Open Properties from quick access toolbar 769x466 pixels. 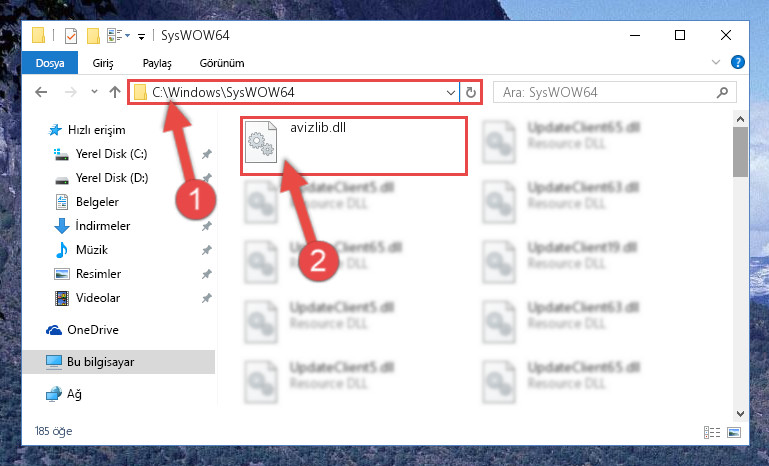tap(71, 36)
